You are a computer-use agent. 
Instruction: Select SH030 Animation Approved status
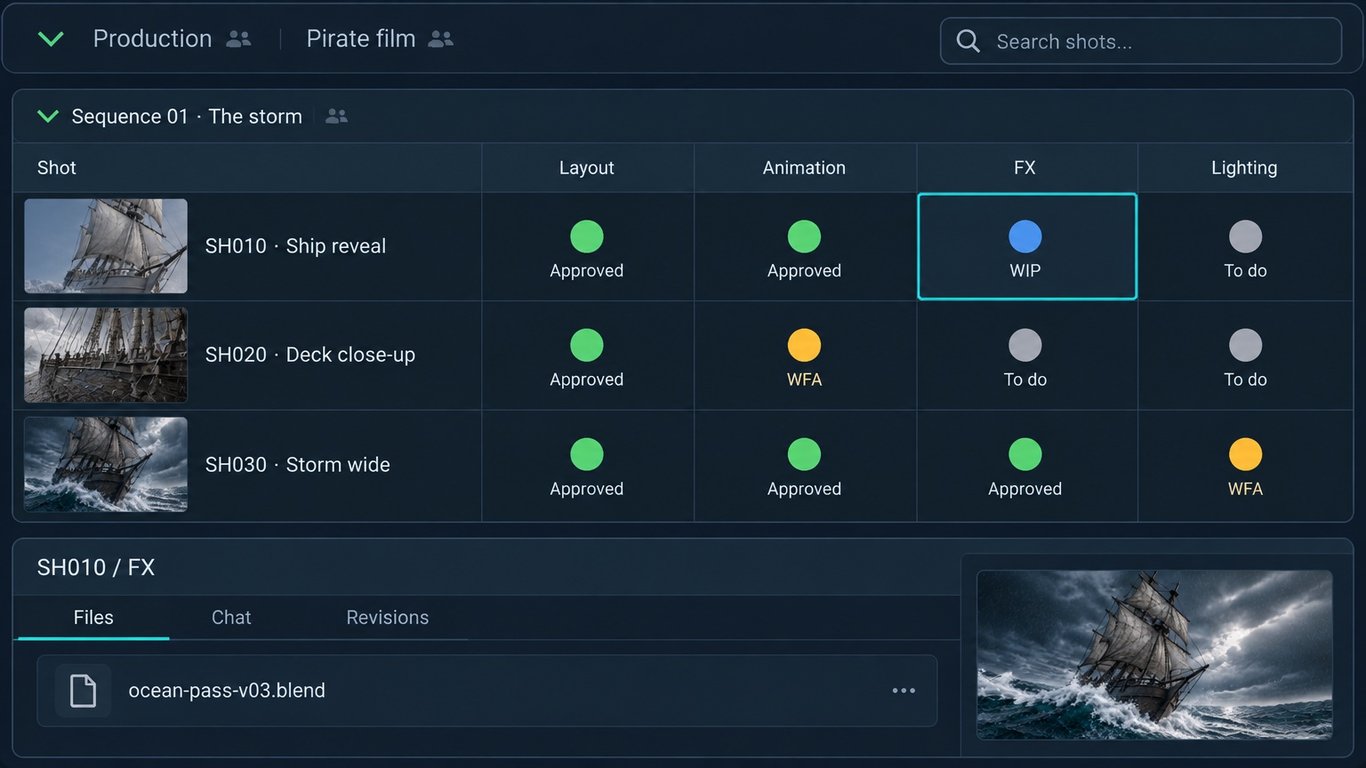[805, 466]
